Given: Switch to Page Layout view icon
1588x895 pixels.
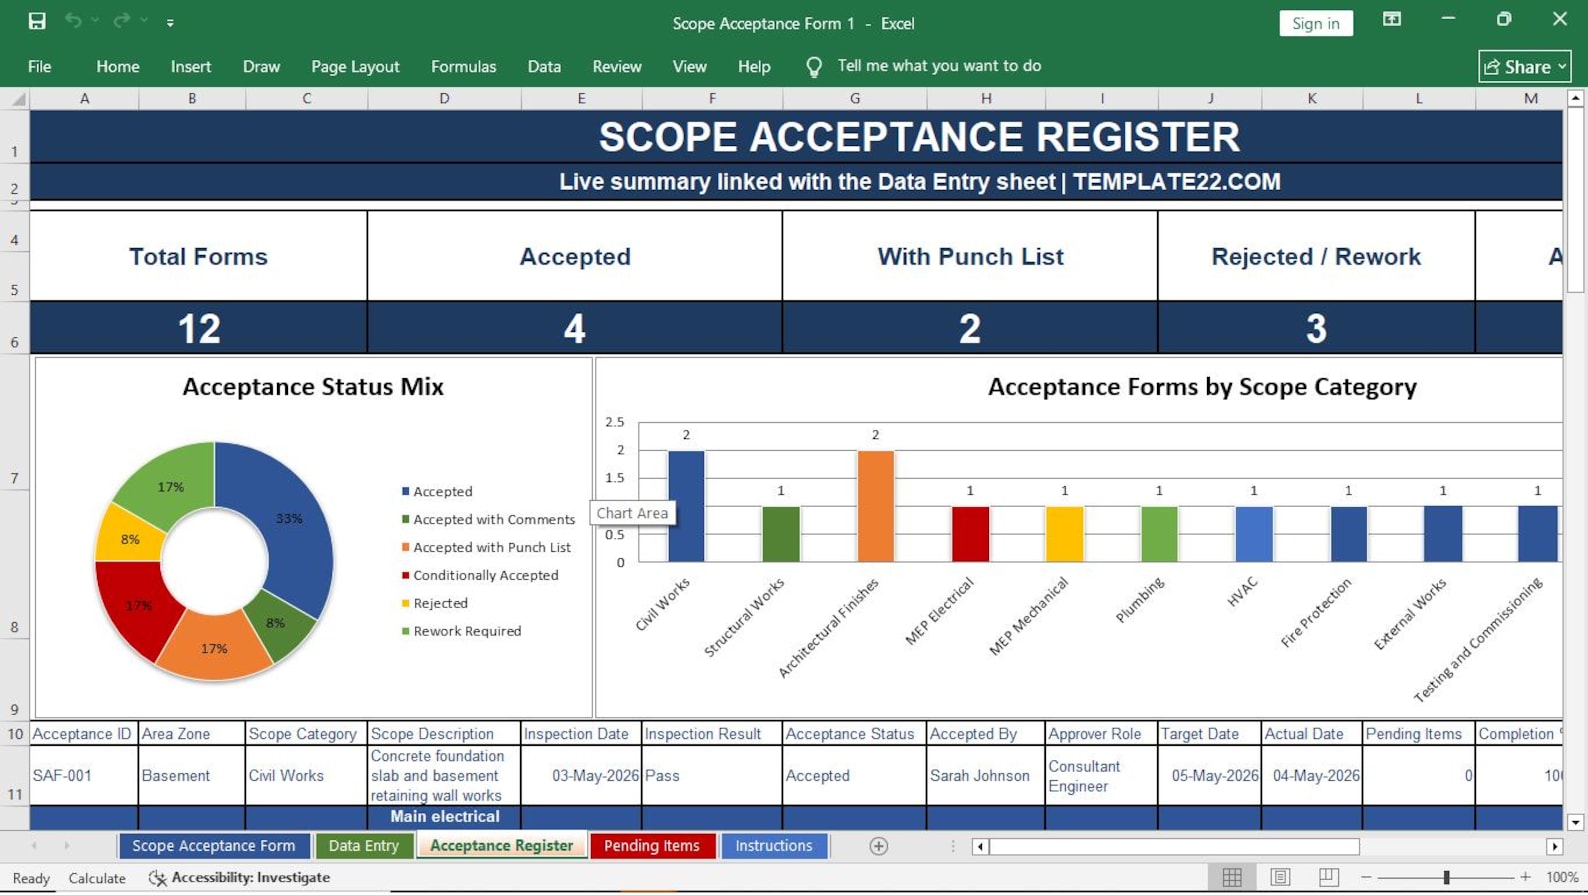Looking at the screenshot, I should (1280, 877).
